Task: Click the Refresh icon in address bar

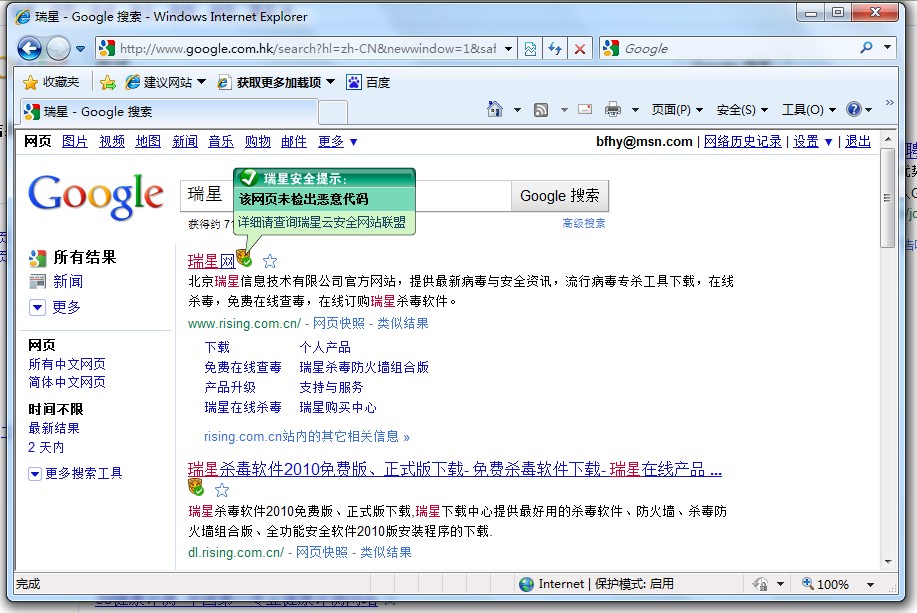Action: coord(555,49)
